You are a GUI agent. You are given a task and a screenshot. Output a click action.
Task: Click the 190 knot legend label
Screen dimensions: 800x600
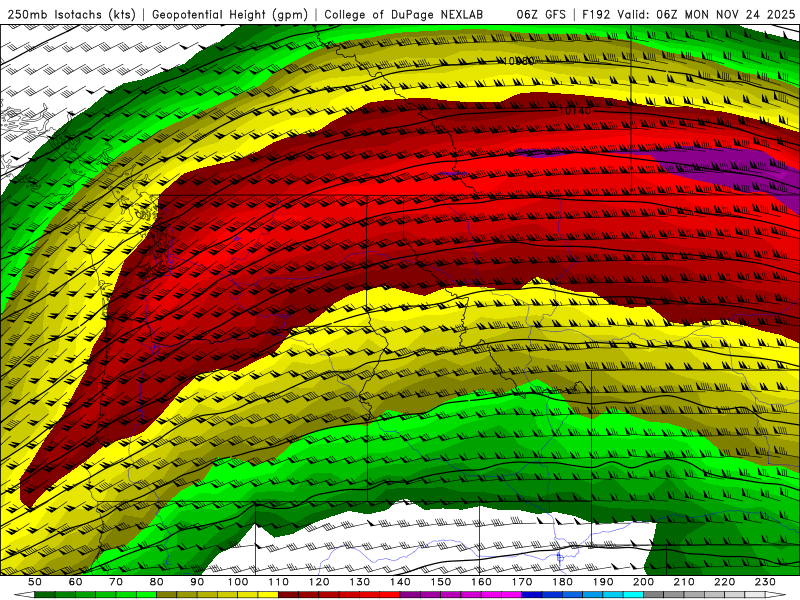pyautogui.click(x=603, y=582)
